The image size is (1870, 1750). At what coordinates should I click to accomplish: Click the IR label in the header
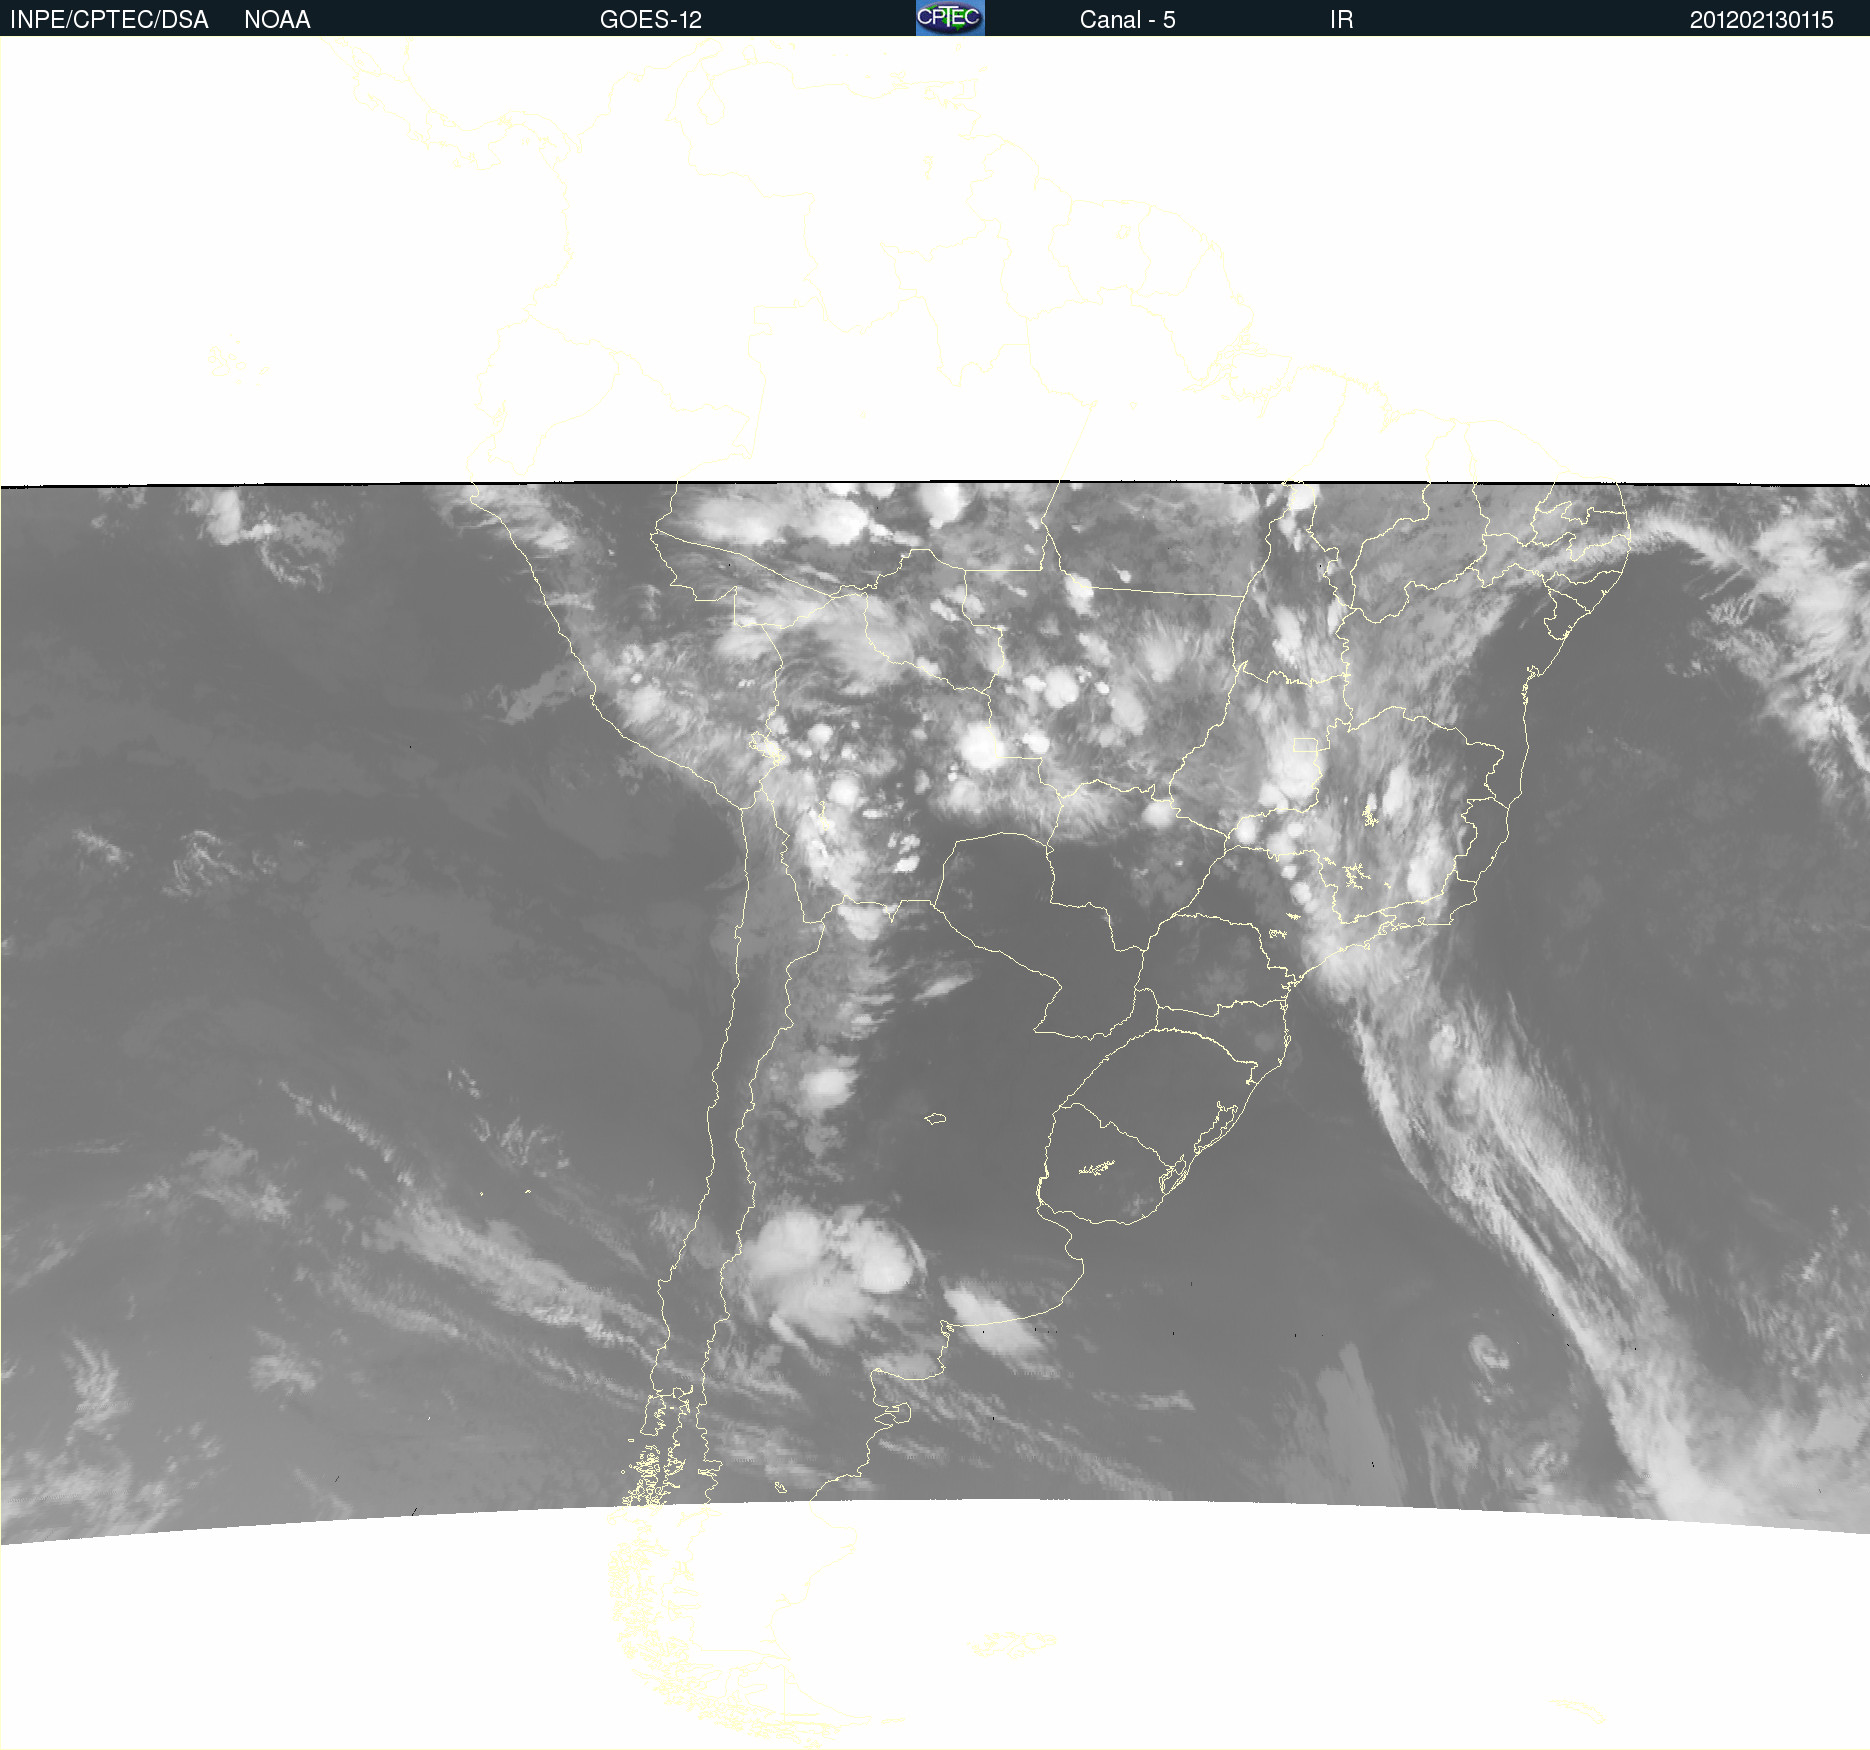coord(1341,20)
